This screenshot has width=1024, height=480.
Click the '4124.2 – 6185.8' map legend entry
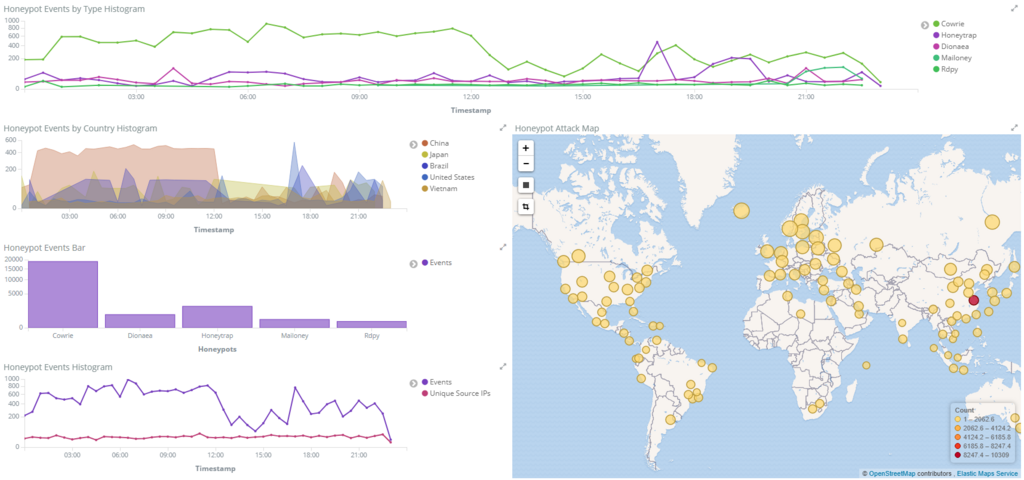click(982, 437)
